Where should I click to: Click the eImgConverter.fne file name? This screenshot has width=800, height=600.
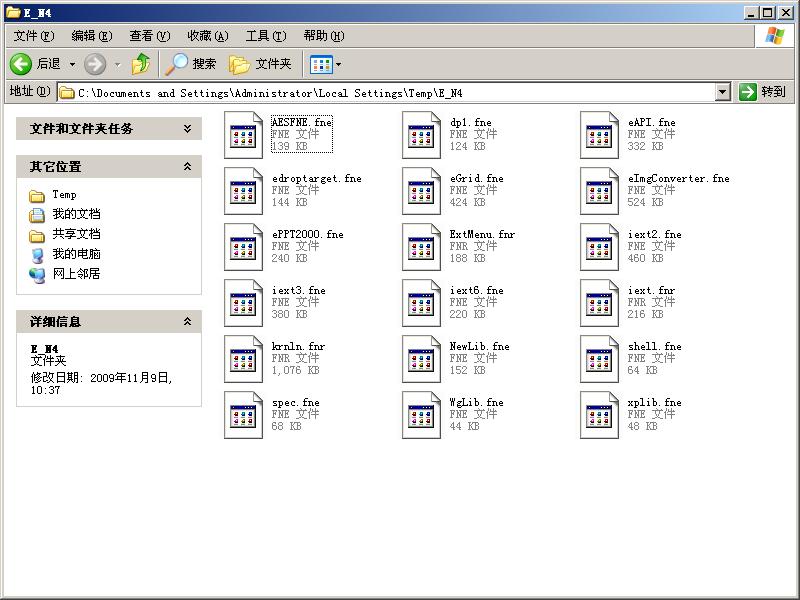679,178
